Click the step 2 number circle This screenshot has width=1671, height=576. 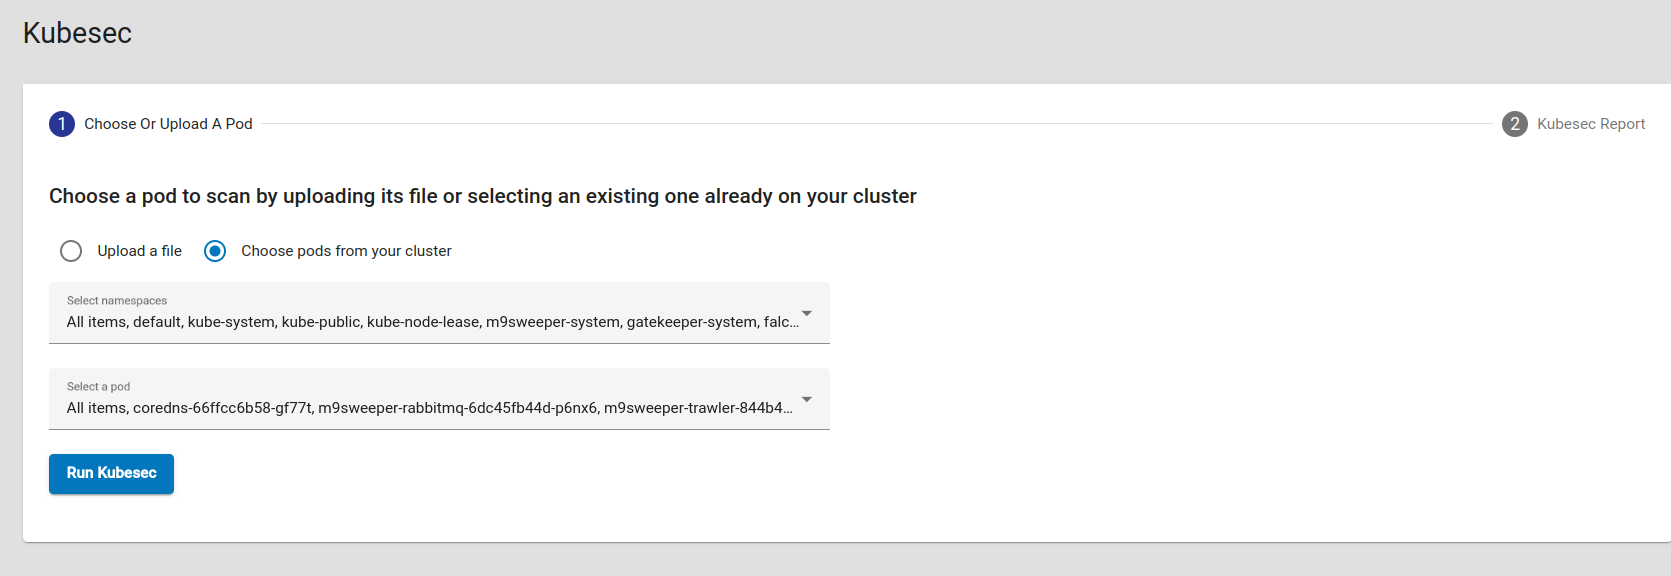click(x=1514, y=124)
